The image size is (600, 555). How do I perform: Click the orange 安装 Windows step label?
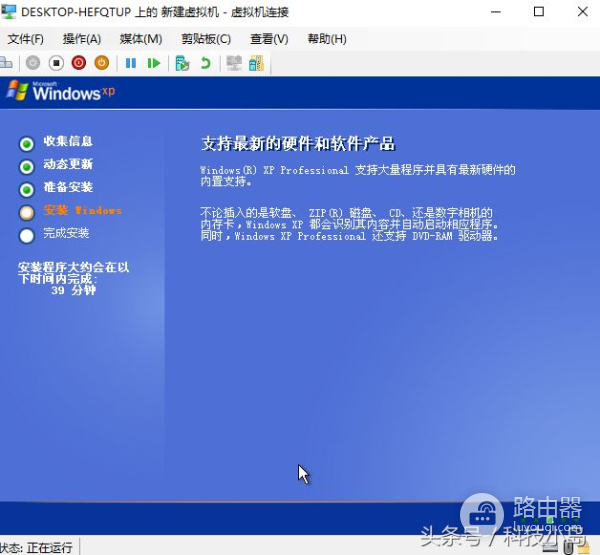83,210
